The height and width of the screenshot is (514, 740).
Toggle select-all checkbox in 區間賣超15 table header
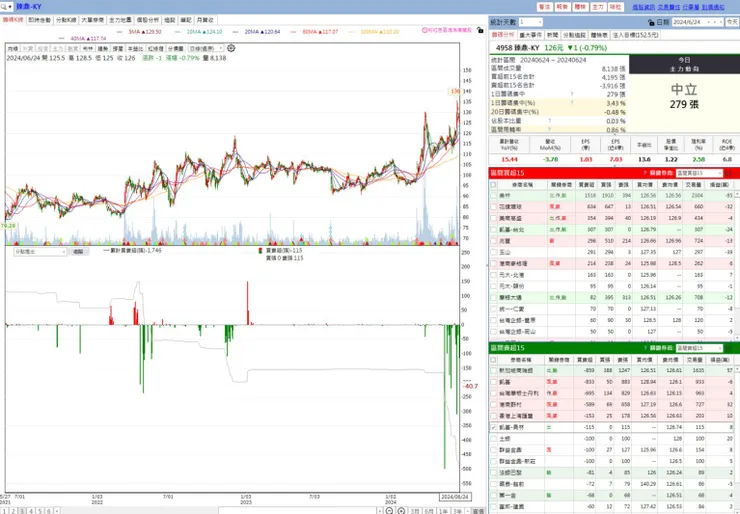pos(494,360)
